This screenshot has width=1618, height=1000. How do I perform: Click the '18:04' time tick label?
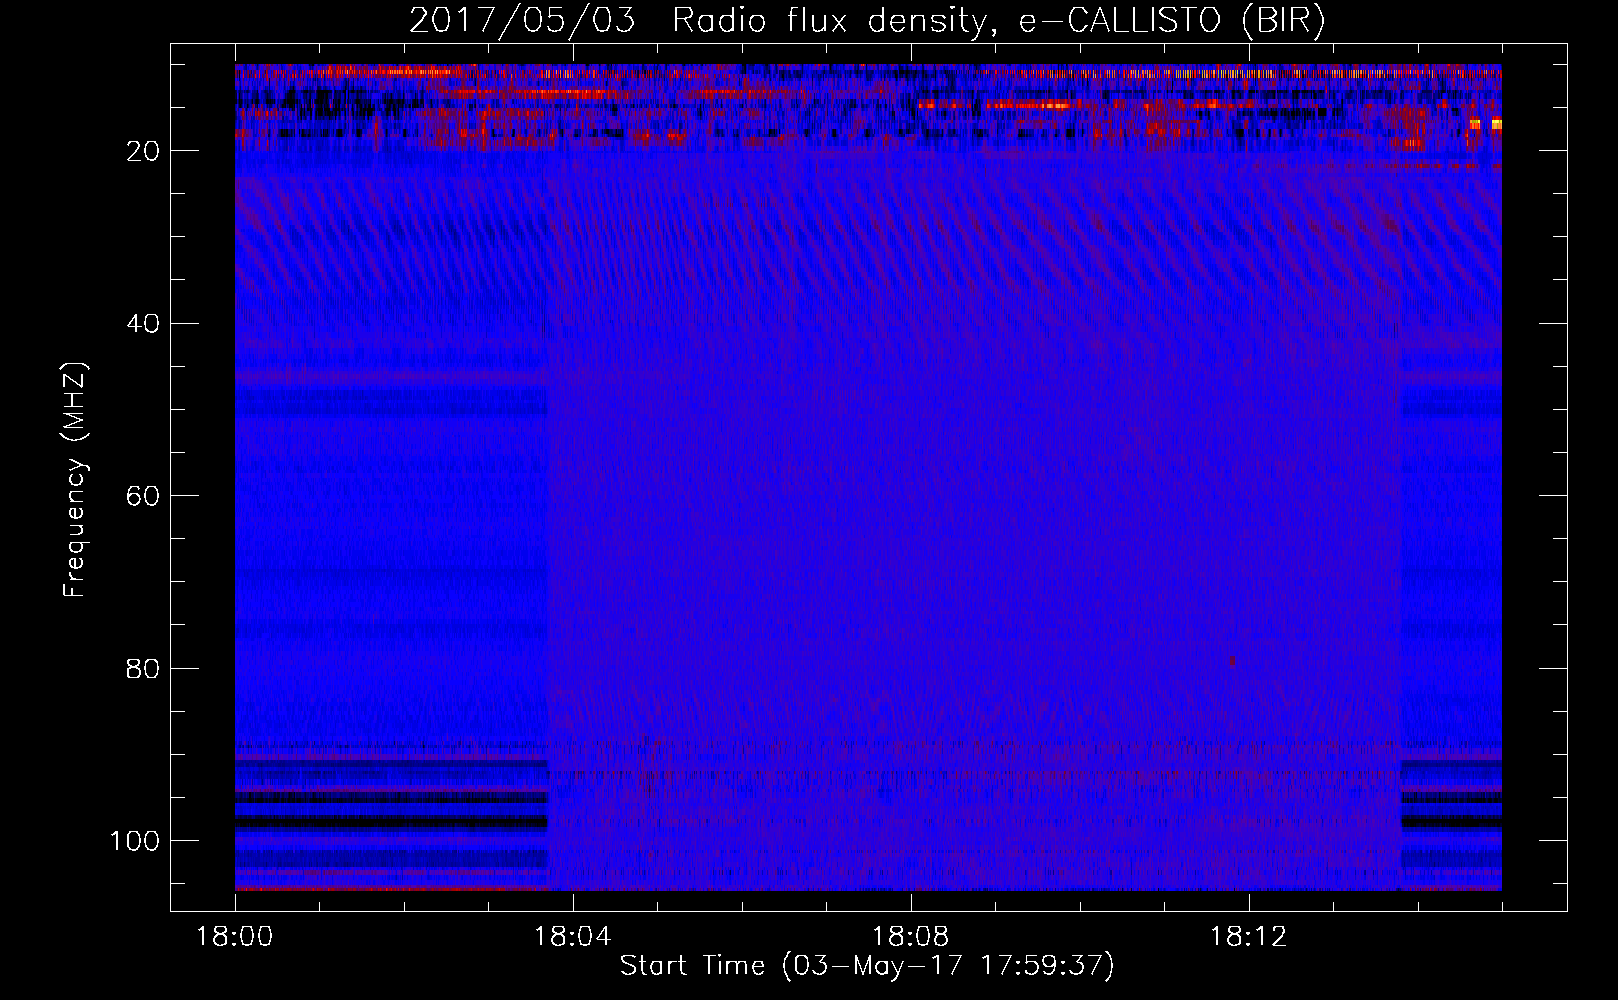(573, 937)
